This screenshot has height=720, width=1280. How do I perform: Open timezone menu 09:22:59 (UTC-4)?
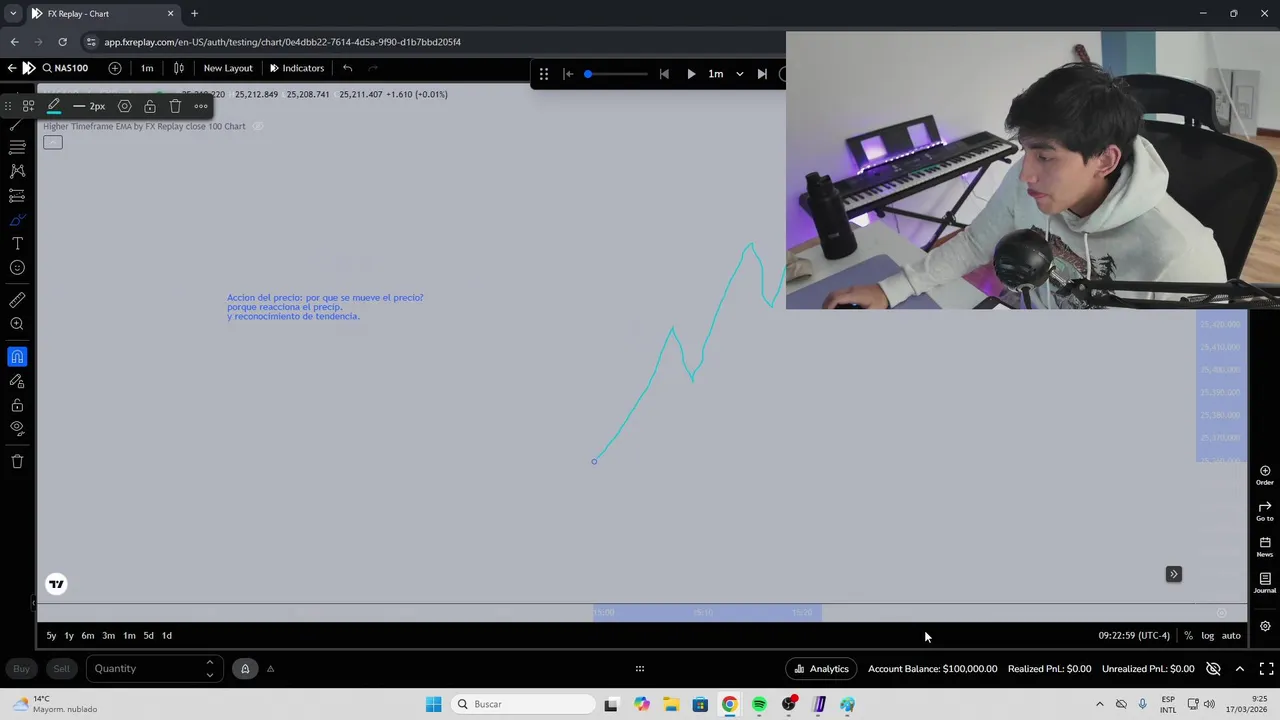pos(1134,635)
